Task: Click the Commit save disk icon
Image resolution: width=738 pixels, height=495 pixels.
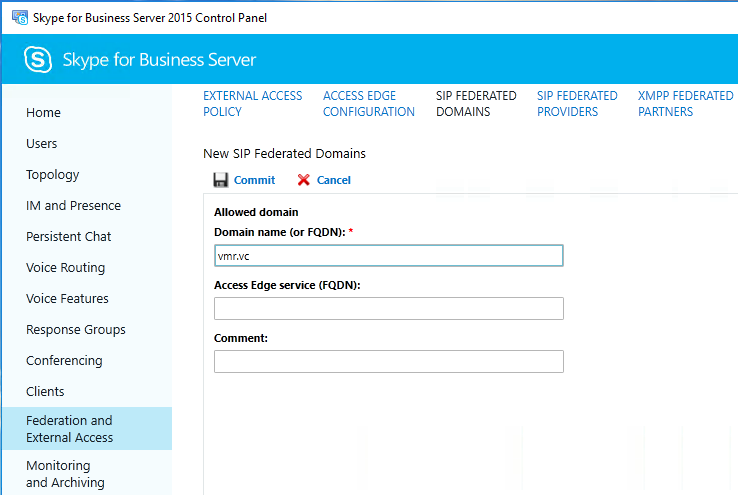Action: [x=221, y=180]
